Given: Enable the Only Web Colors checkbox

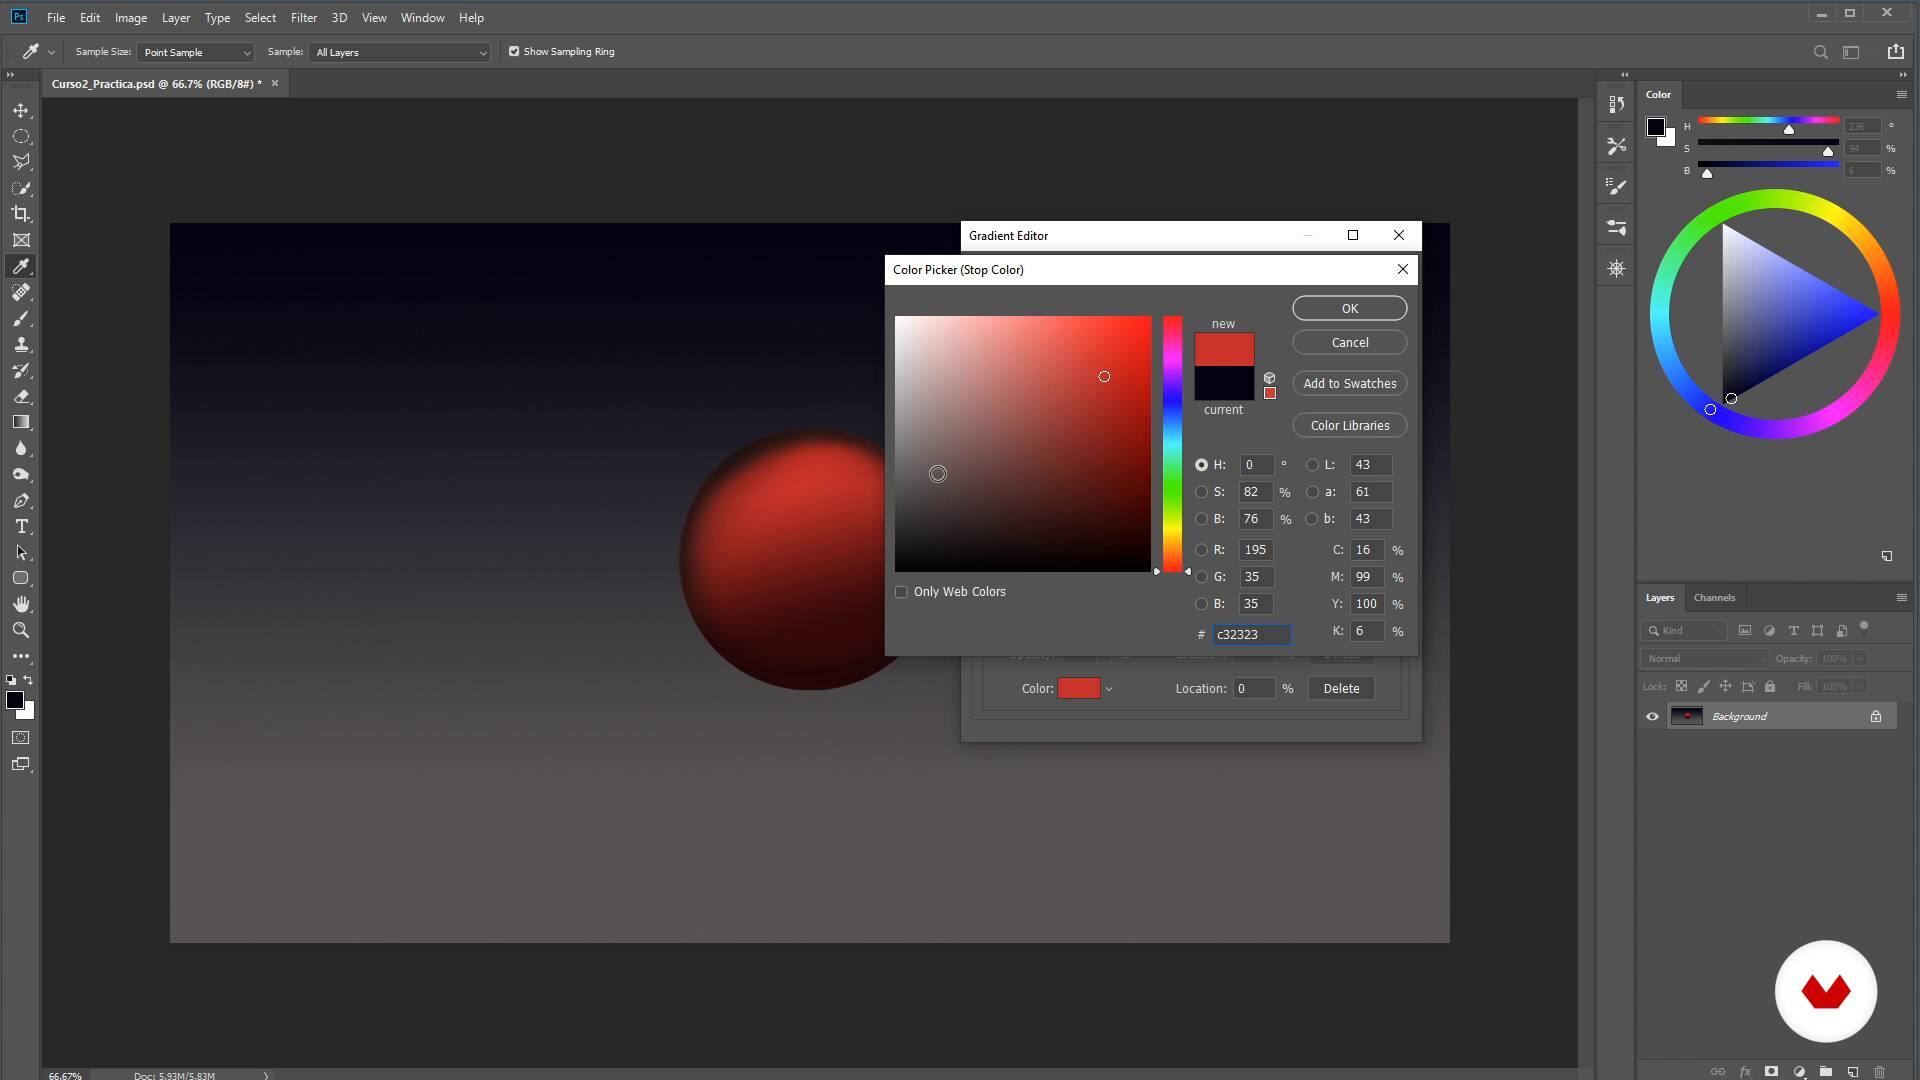Looking at the screenshot, I should pos(901,592).
